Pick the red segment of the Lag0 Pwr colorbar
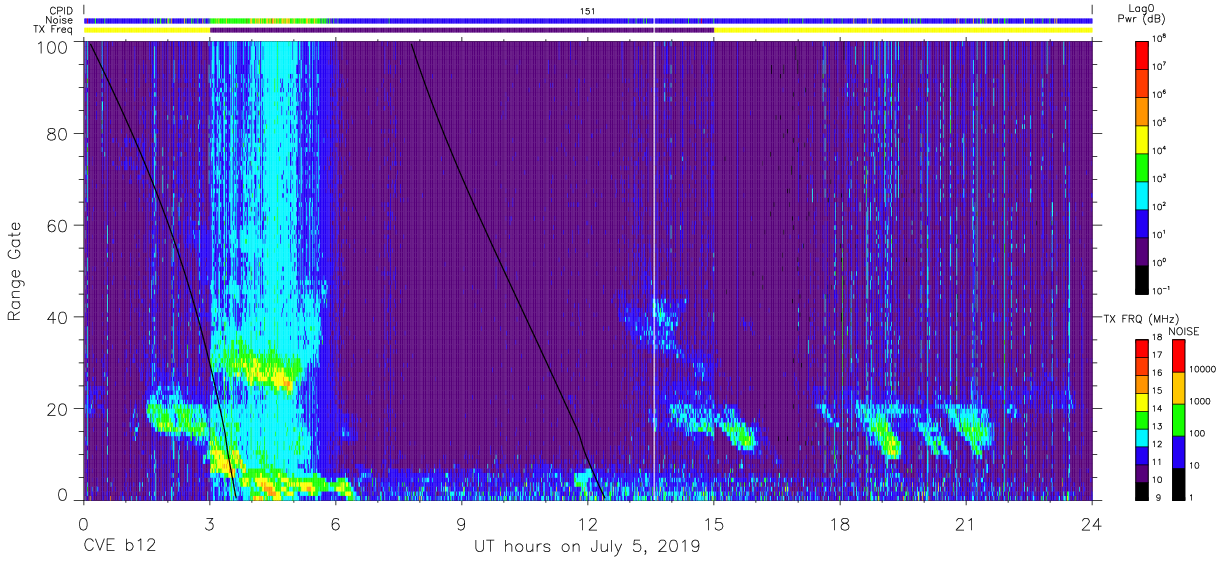Image resolution: width=1228 pixels, height=567 pixels. click(x=1142, y=54)
